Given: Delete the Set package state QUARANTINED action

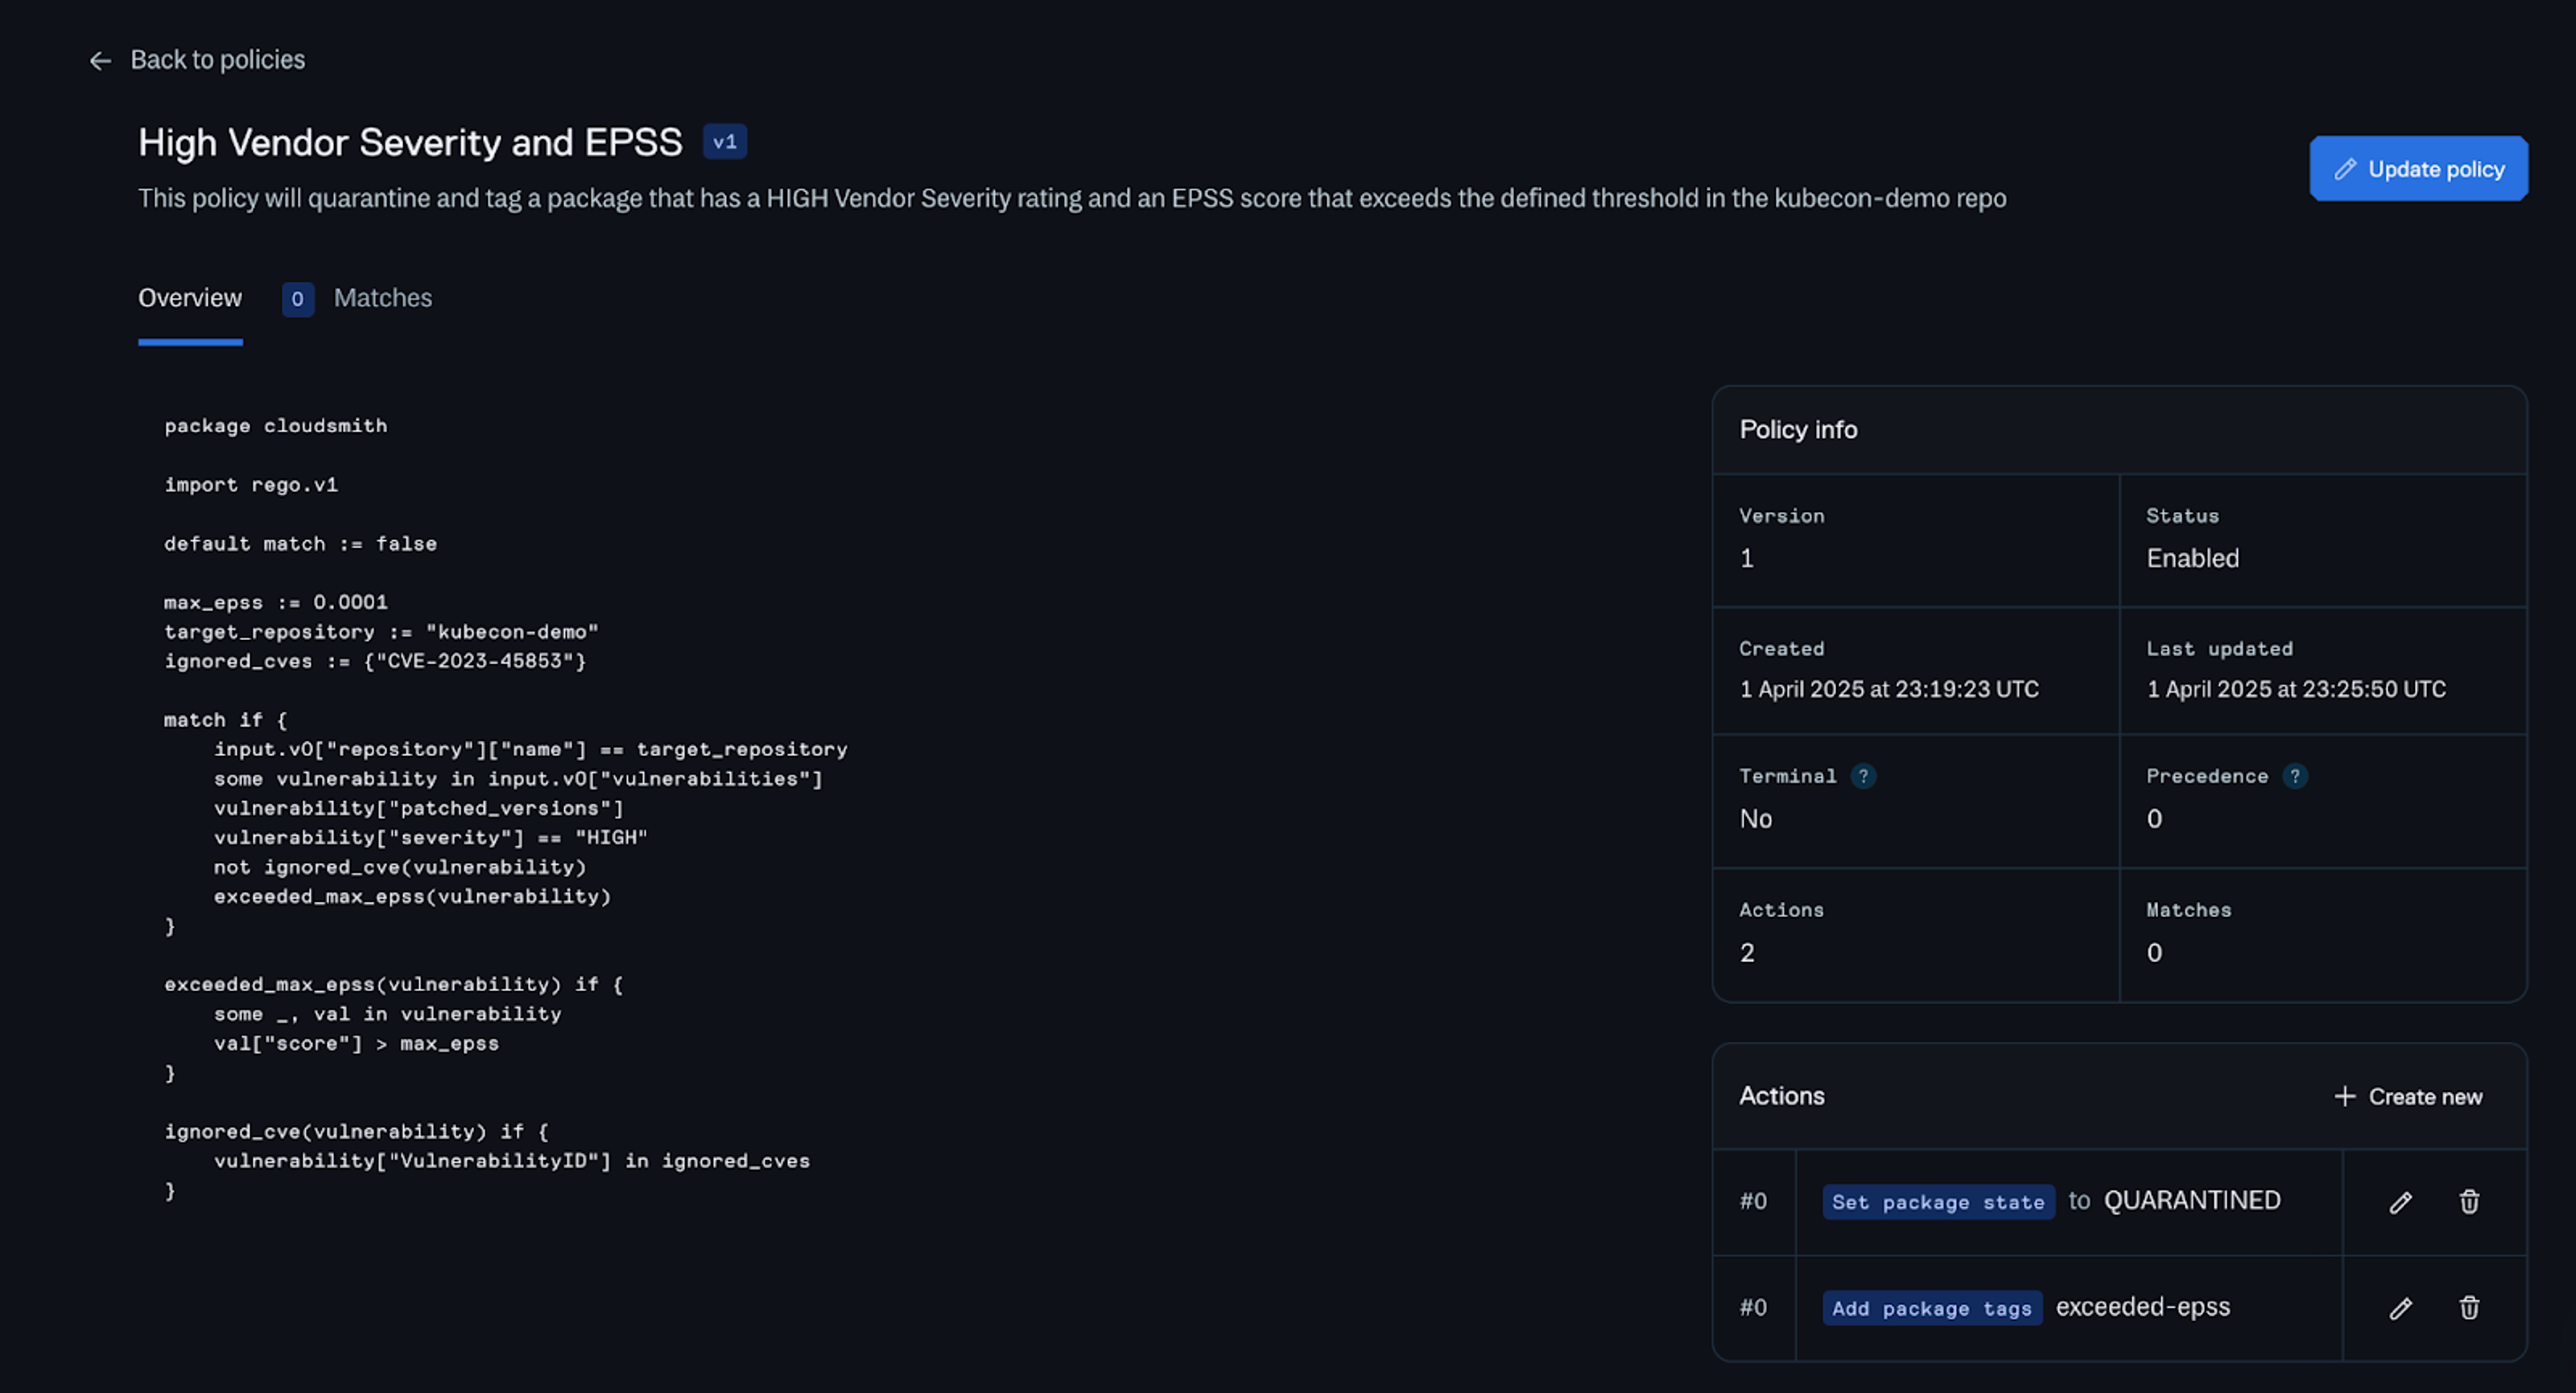Looking at the screenshot, I should (2469, 1202).
